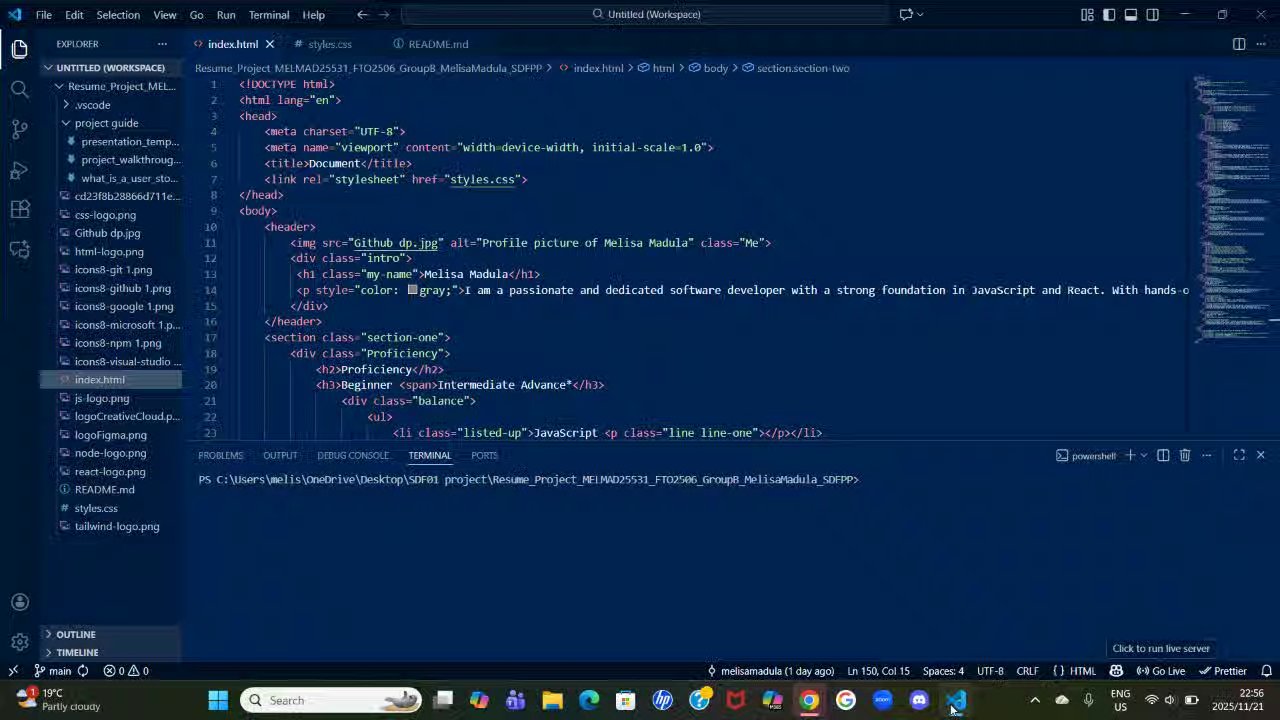The height and width of the screenshot is (720, 1280).
Task: Close the index.html editor tab
Action: [269, 44]
